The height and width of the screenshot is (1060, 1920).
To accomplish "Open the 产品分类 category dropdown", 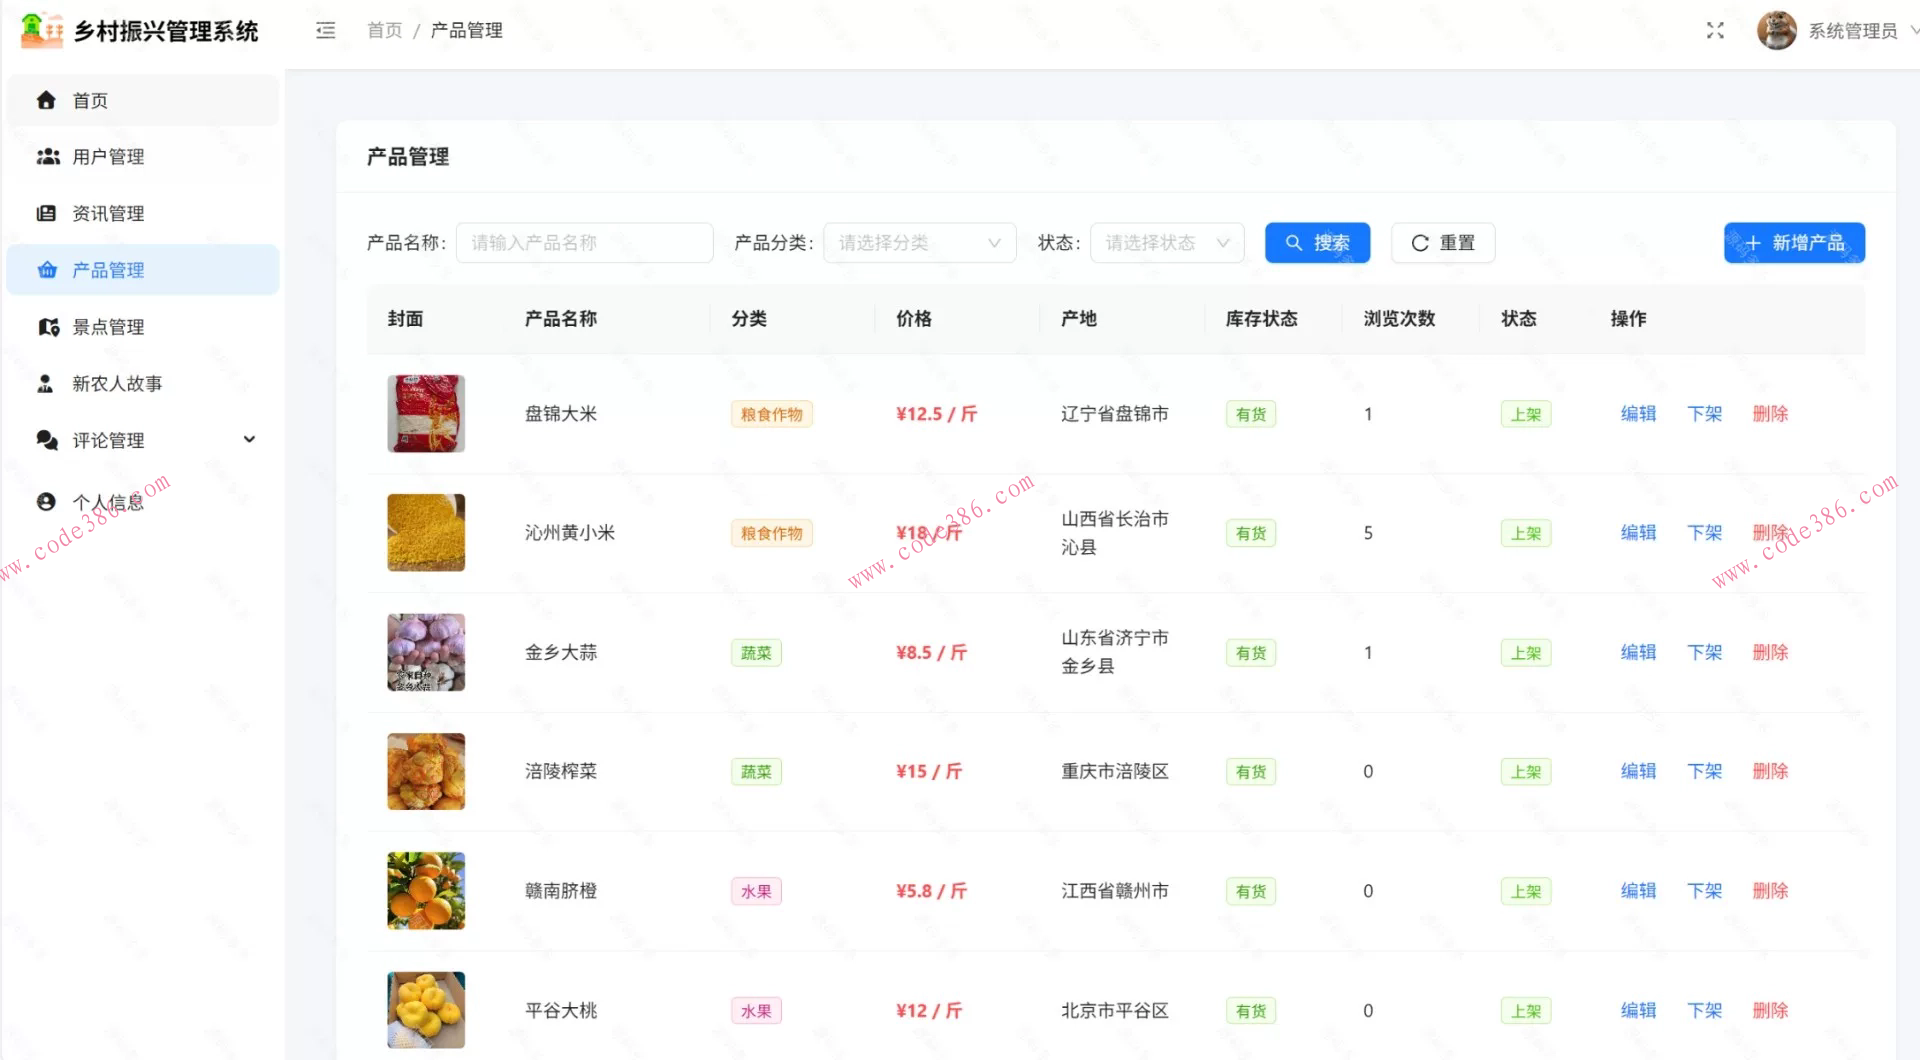I will 918,242.
